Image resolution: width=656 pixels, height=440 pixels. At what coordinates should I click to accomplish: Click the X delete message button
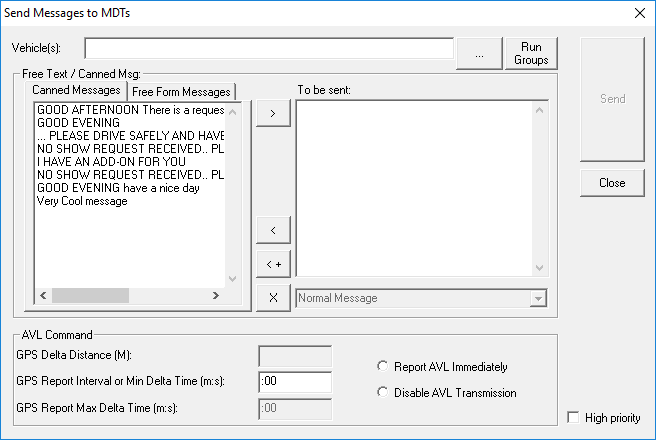(x=274, y=297)
